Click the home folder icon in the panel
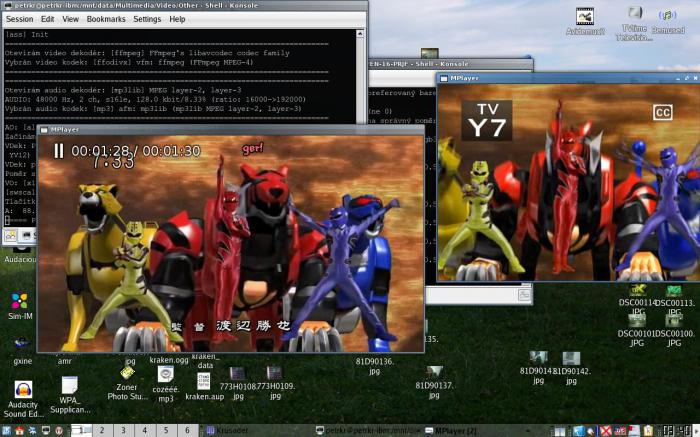This screenshot has height=437, width=700. (x=19, y=430)
